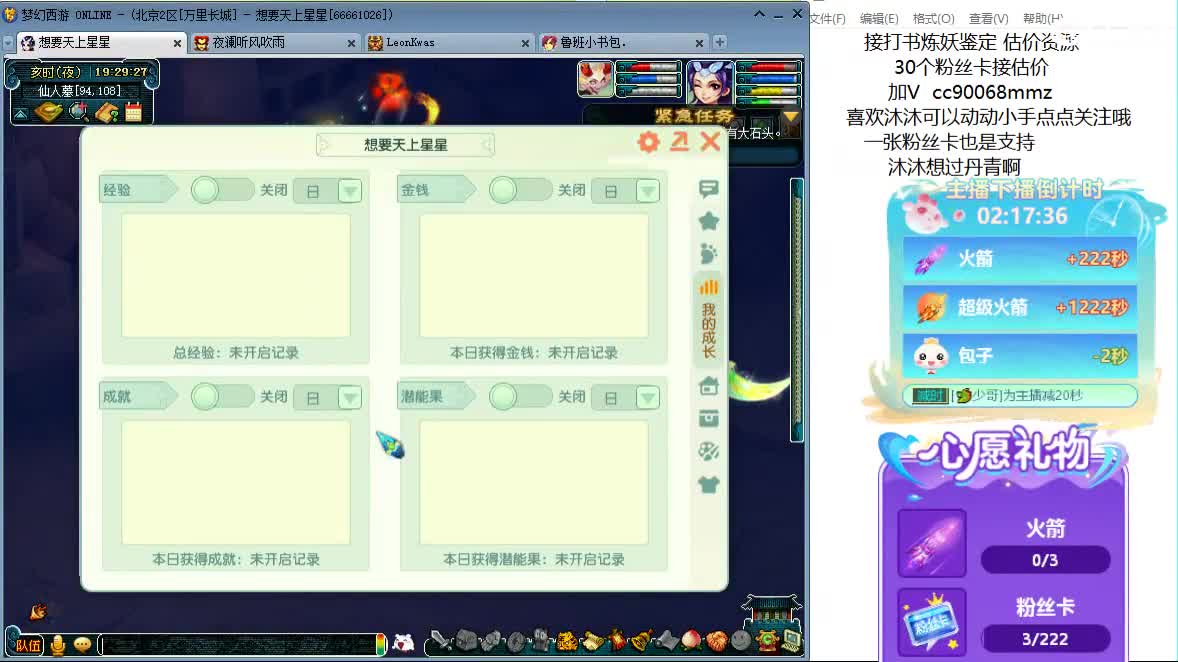Select the sword icon in bottom hotbar
The image size is (1178, 662).
pyautogui.click(x=441, y=641)
